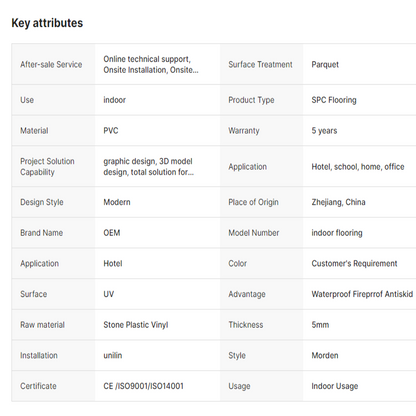Click the Key attributes heading
The width and height of the screenshot is (416, 416).
(x=47, y=23)
